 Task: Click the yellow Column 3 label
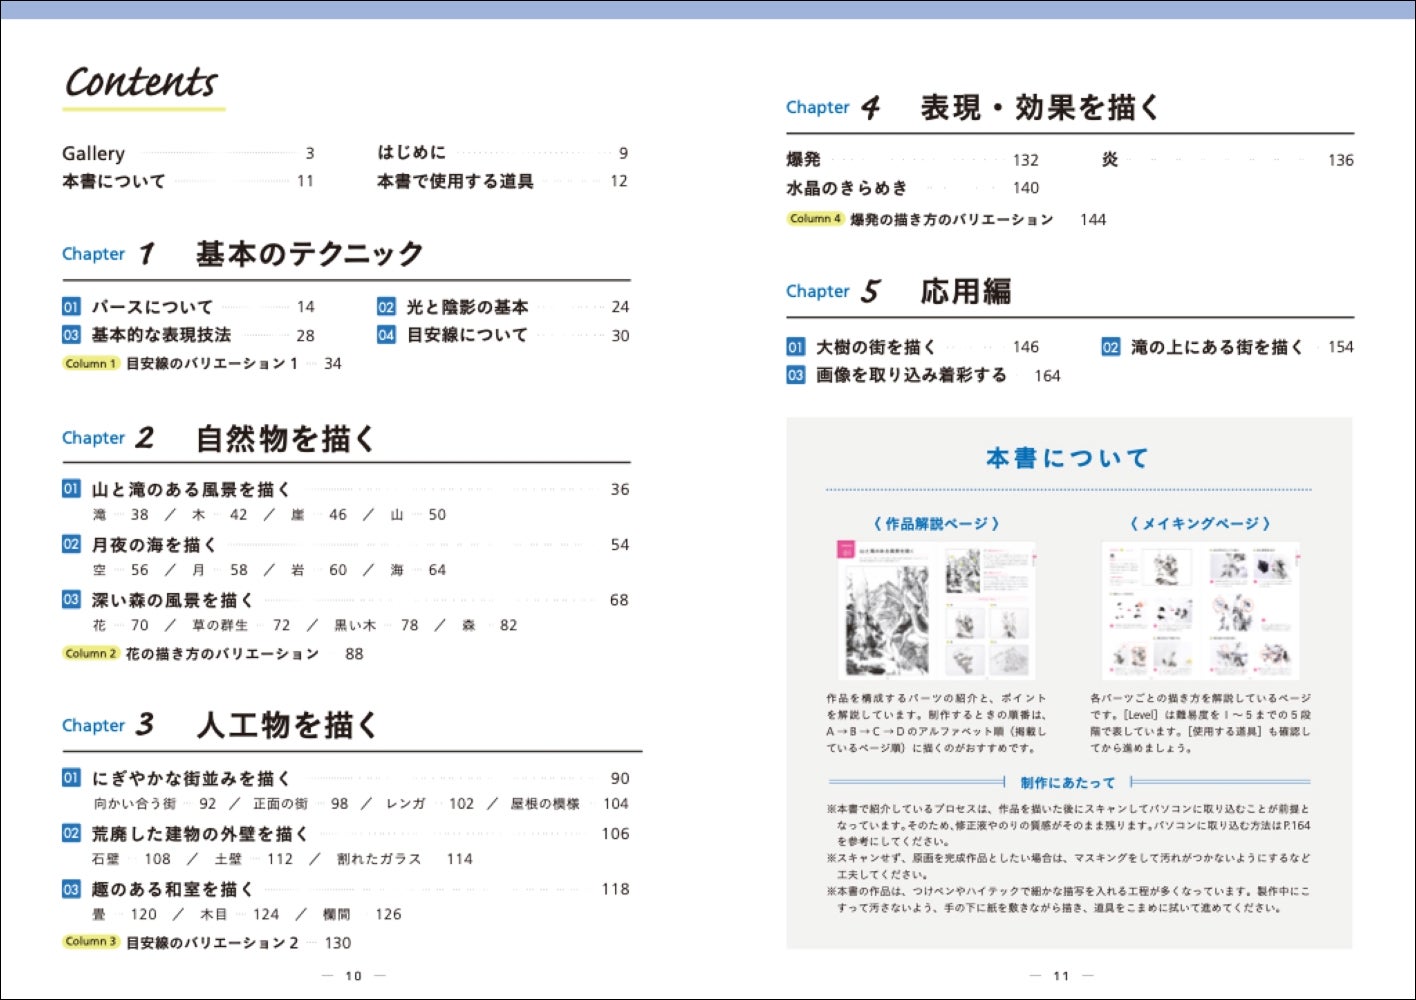coord(91,941)
